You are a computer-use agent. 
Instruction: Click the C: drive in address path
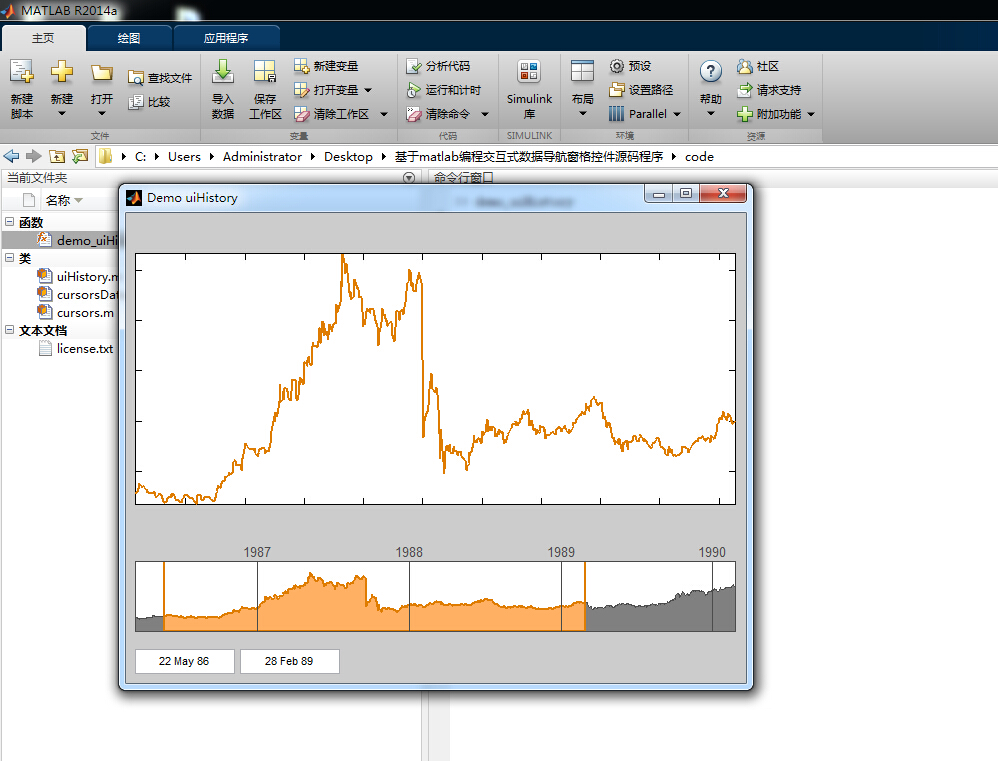coord(141,157)
